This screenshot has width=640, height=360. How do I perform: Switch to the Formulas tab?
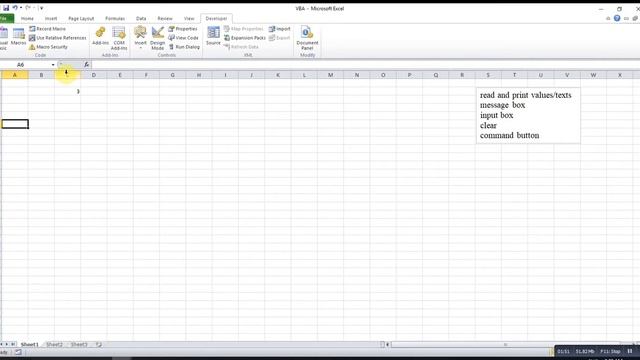115,18
